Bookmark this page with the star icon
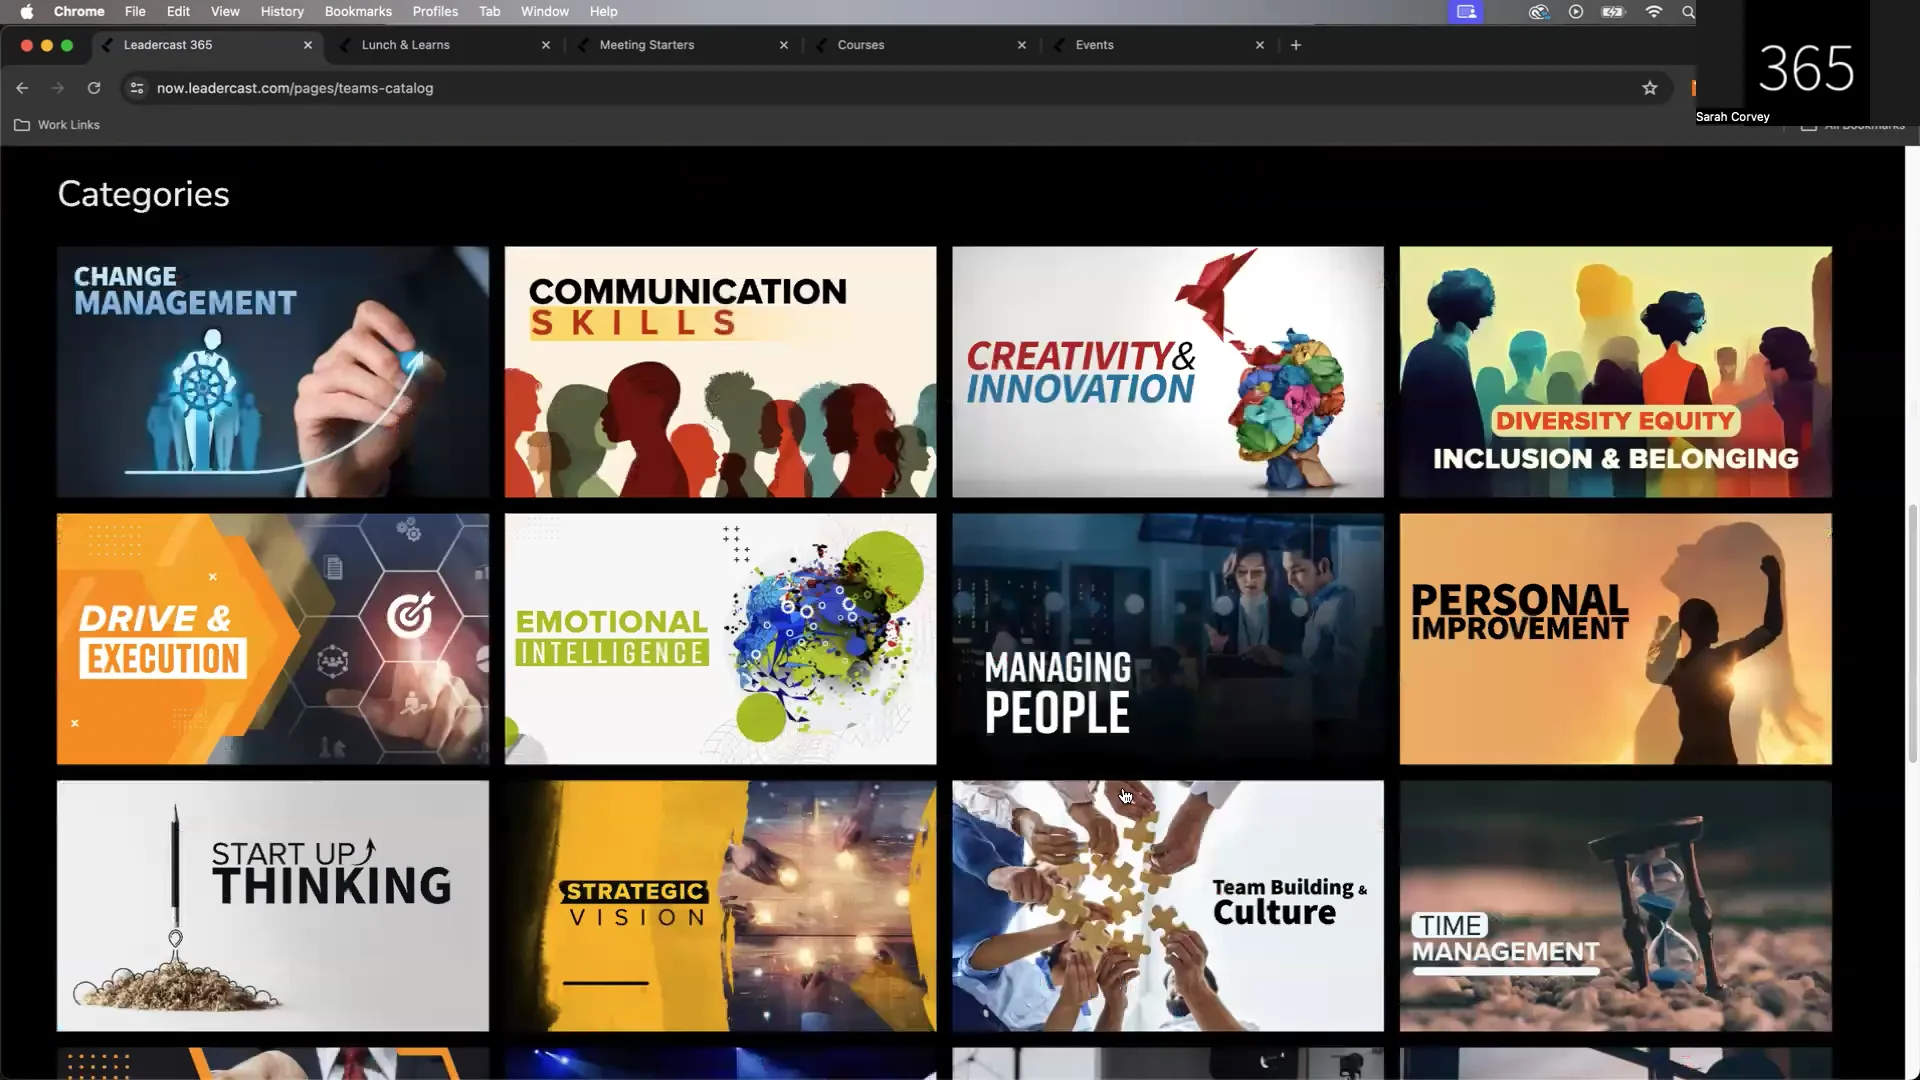This screenshot has height=1080, width=1920. [1650, 88]
